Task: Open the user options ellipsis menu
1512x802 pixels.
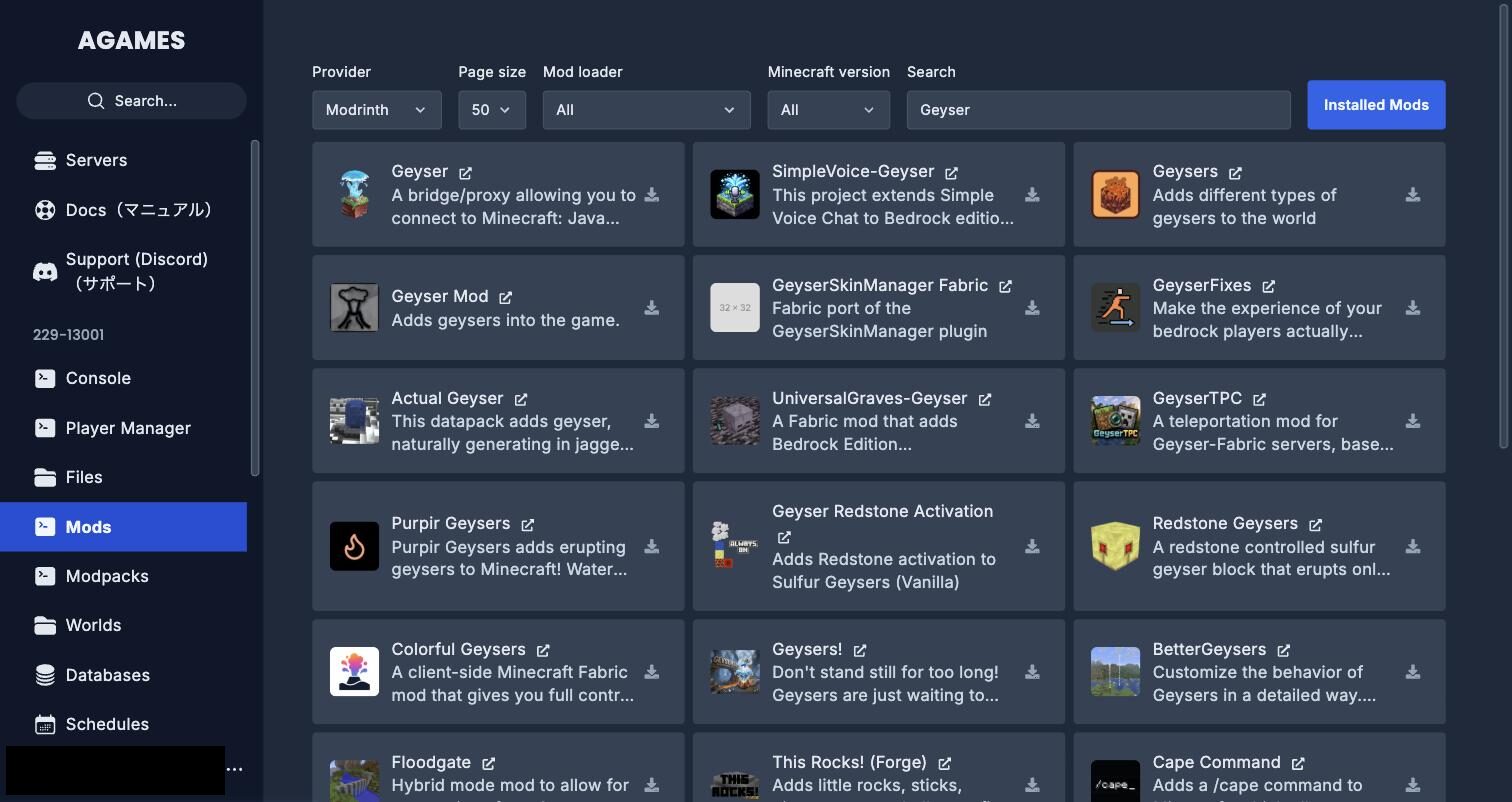Action: click(235, 770)
